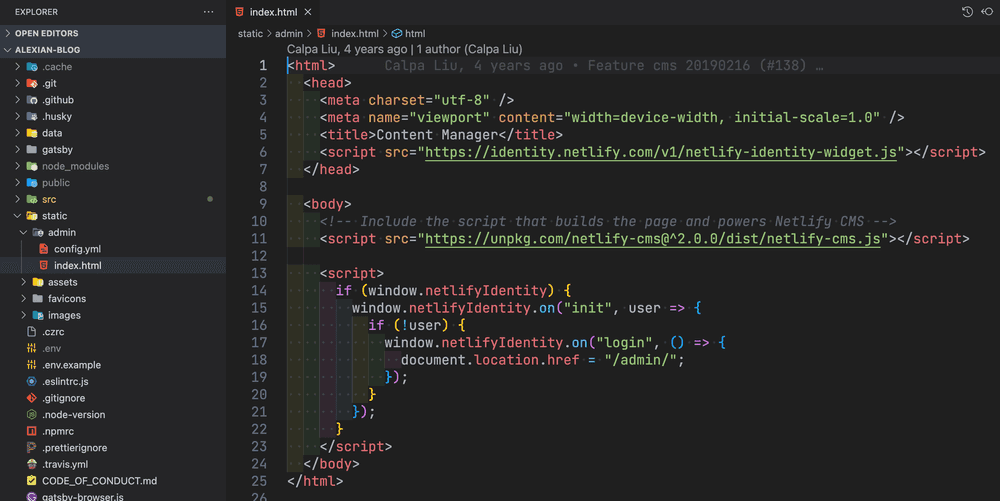This screenshot has height=501, width=1000.
Task: Click the .travis.yml Travis icon
Action: [x=32, y=464]
